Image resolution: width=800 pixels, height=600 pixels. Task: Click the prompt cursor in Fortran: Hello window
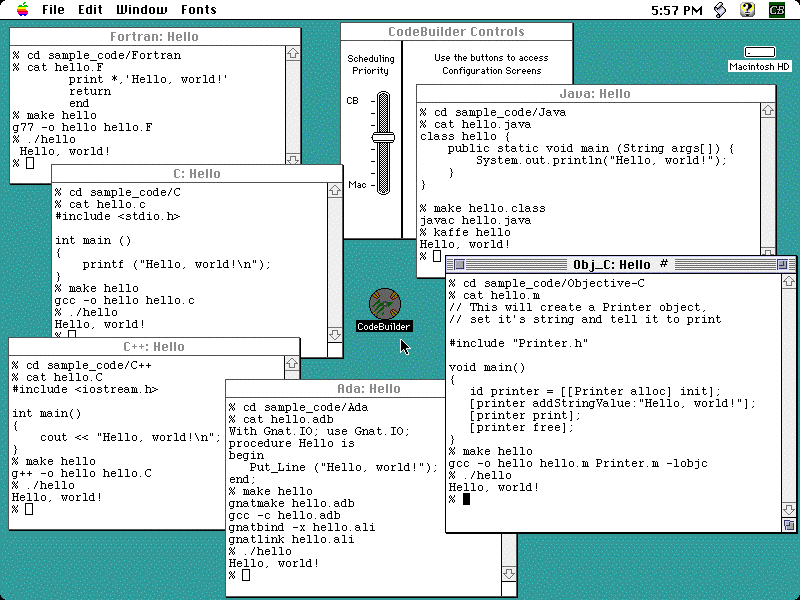point(30,163)
